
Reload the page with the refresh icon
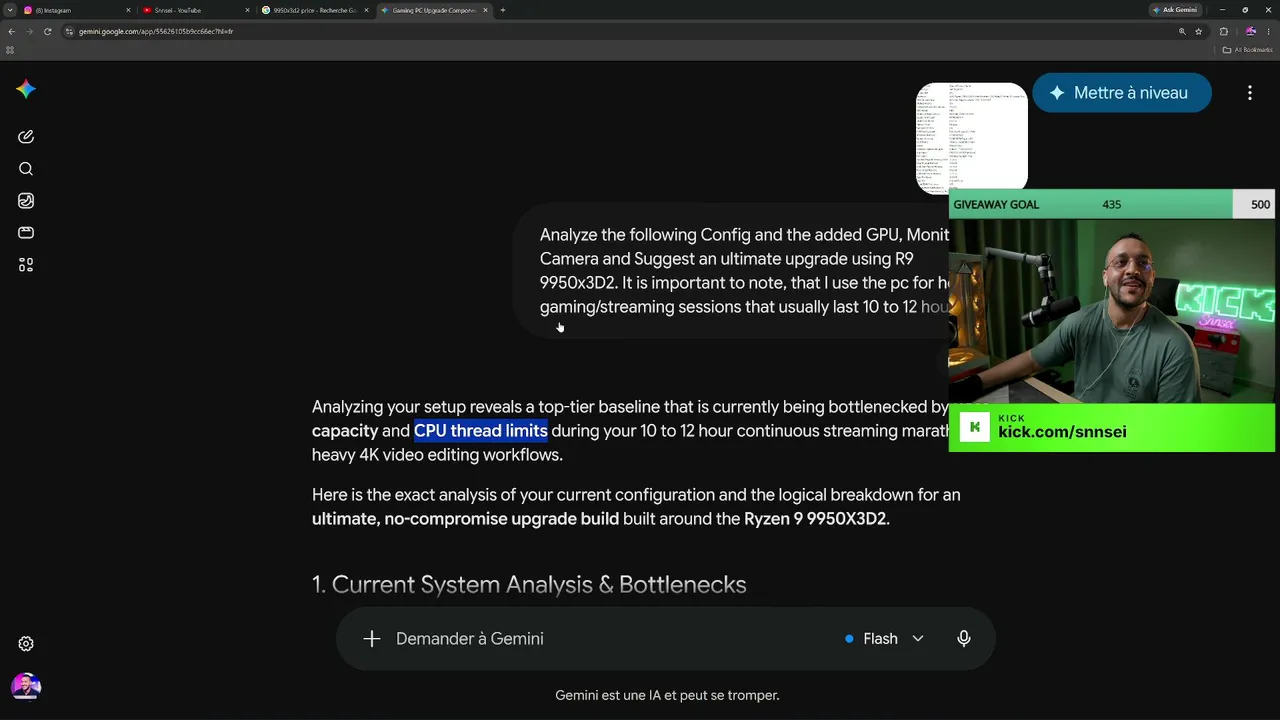[x=47, y=31]
